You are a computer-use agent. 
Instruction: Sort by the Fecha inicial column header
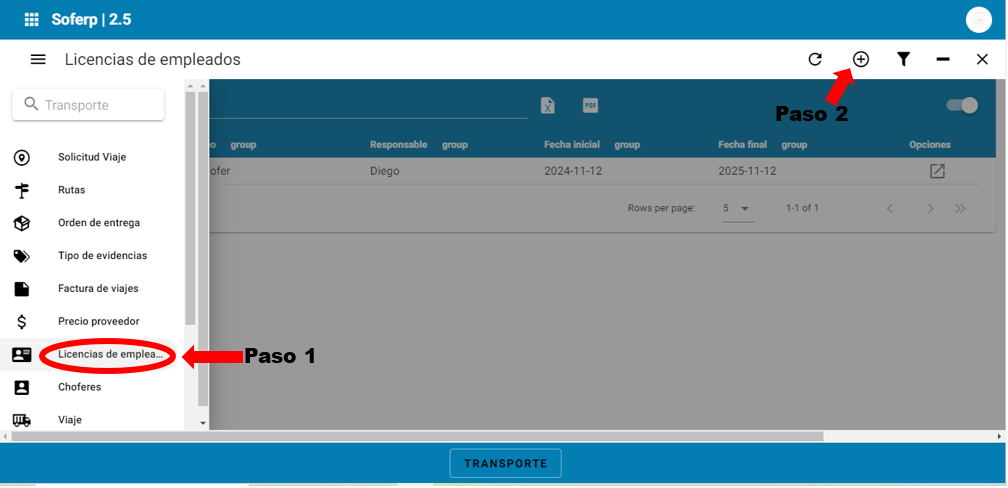pos(572,145)
